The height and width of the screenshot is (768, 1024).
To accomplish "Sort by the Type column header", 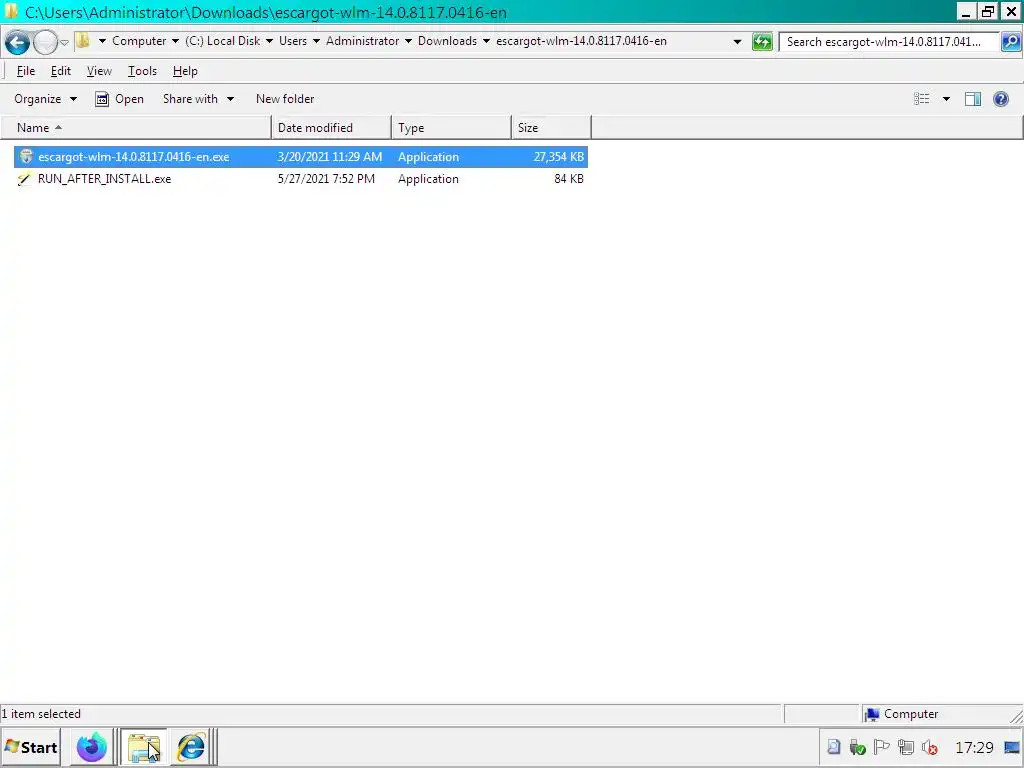I will (x=451, y=128).
